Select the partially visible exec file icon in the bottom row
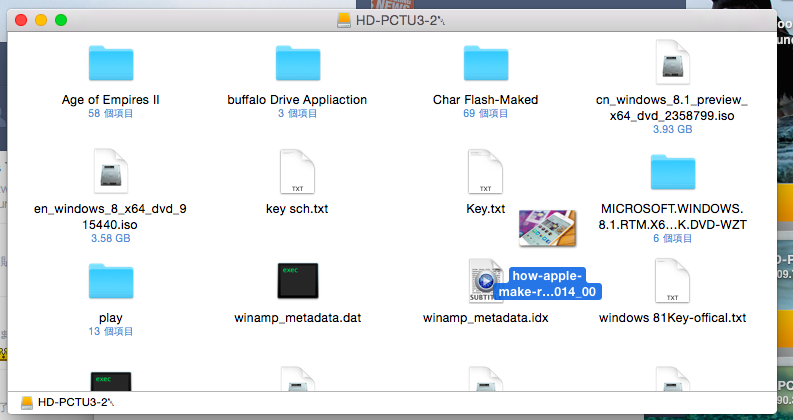The image size is (793, 420). pyautogui.click(x=111, y=382)
